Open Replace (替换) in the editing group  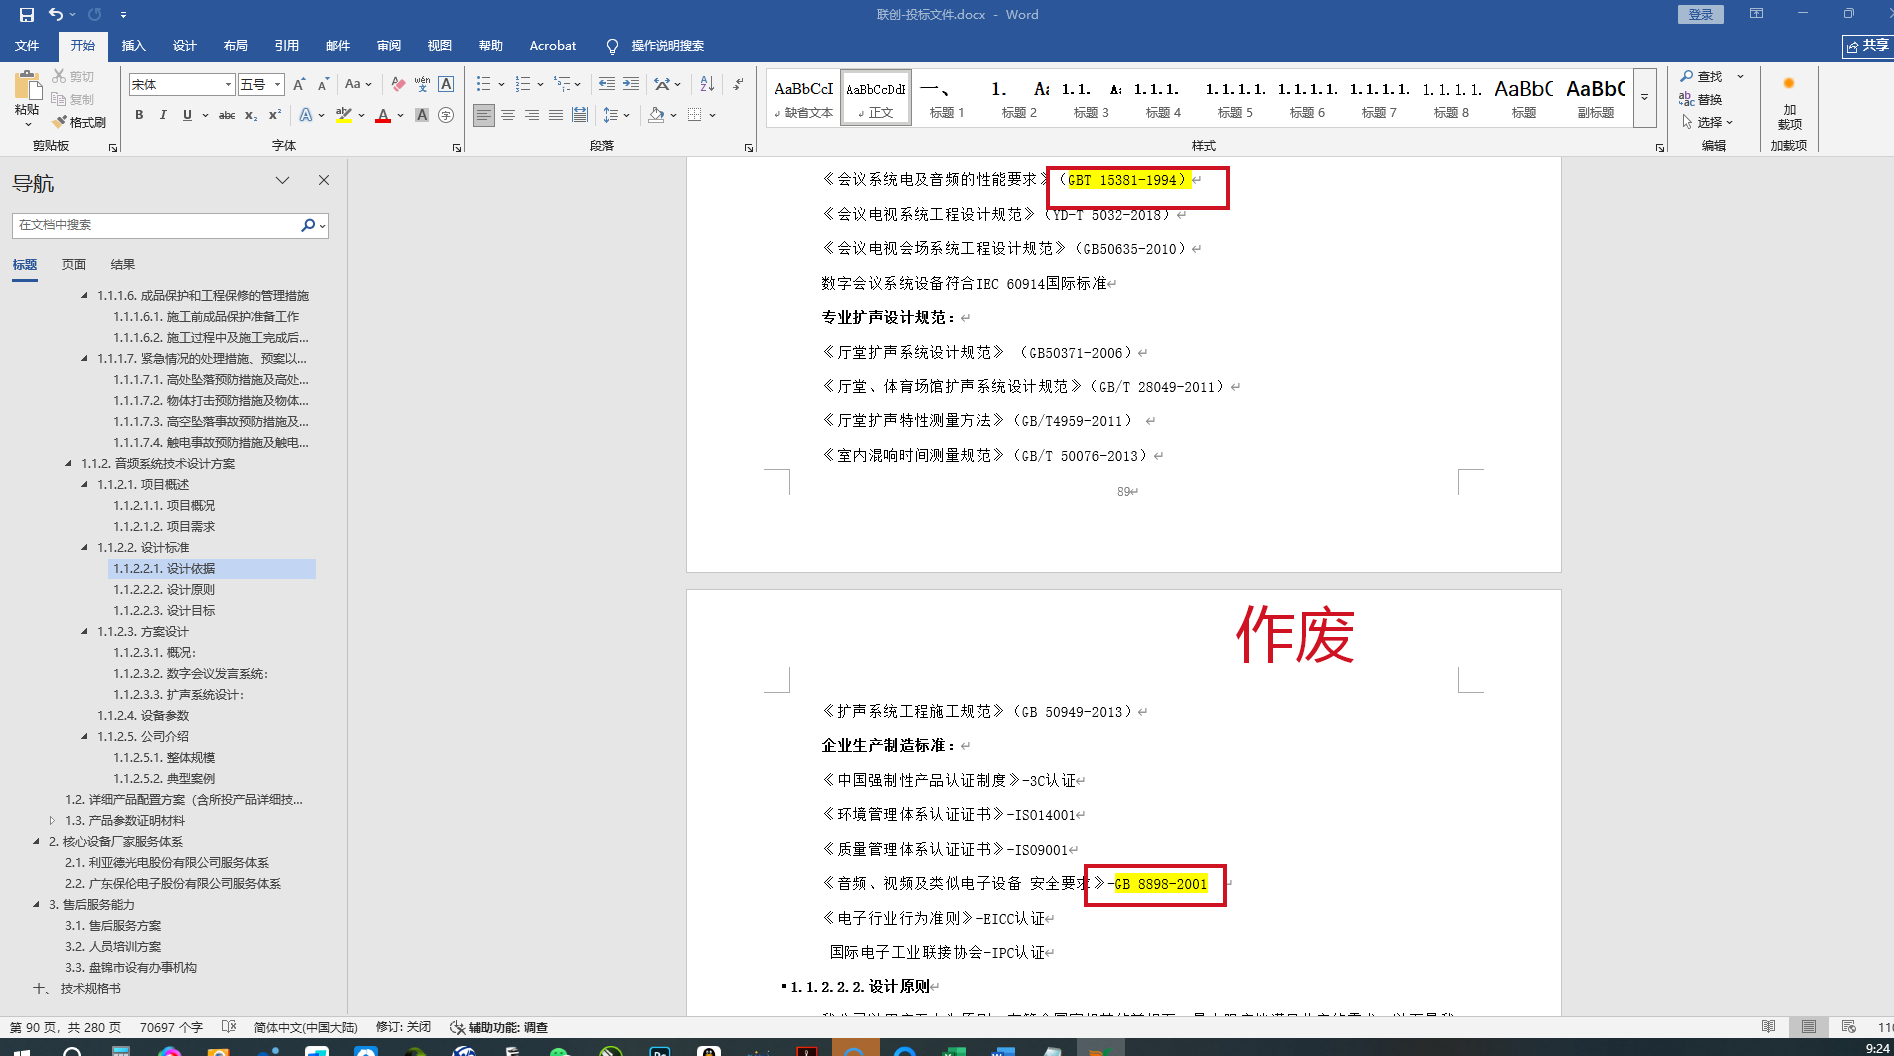pyautogui.click(x=1702, y=100)
